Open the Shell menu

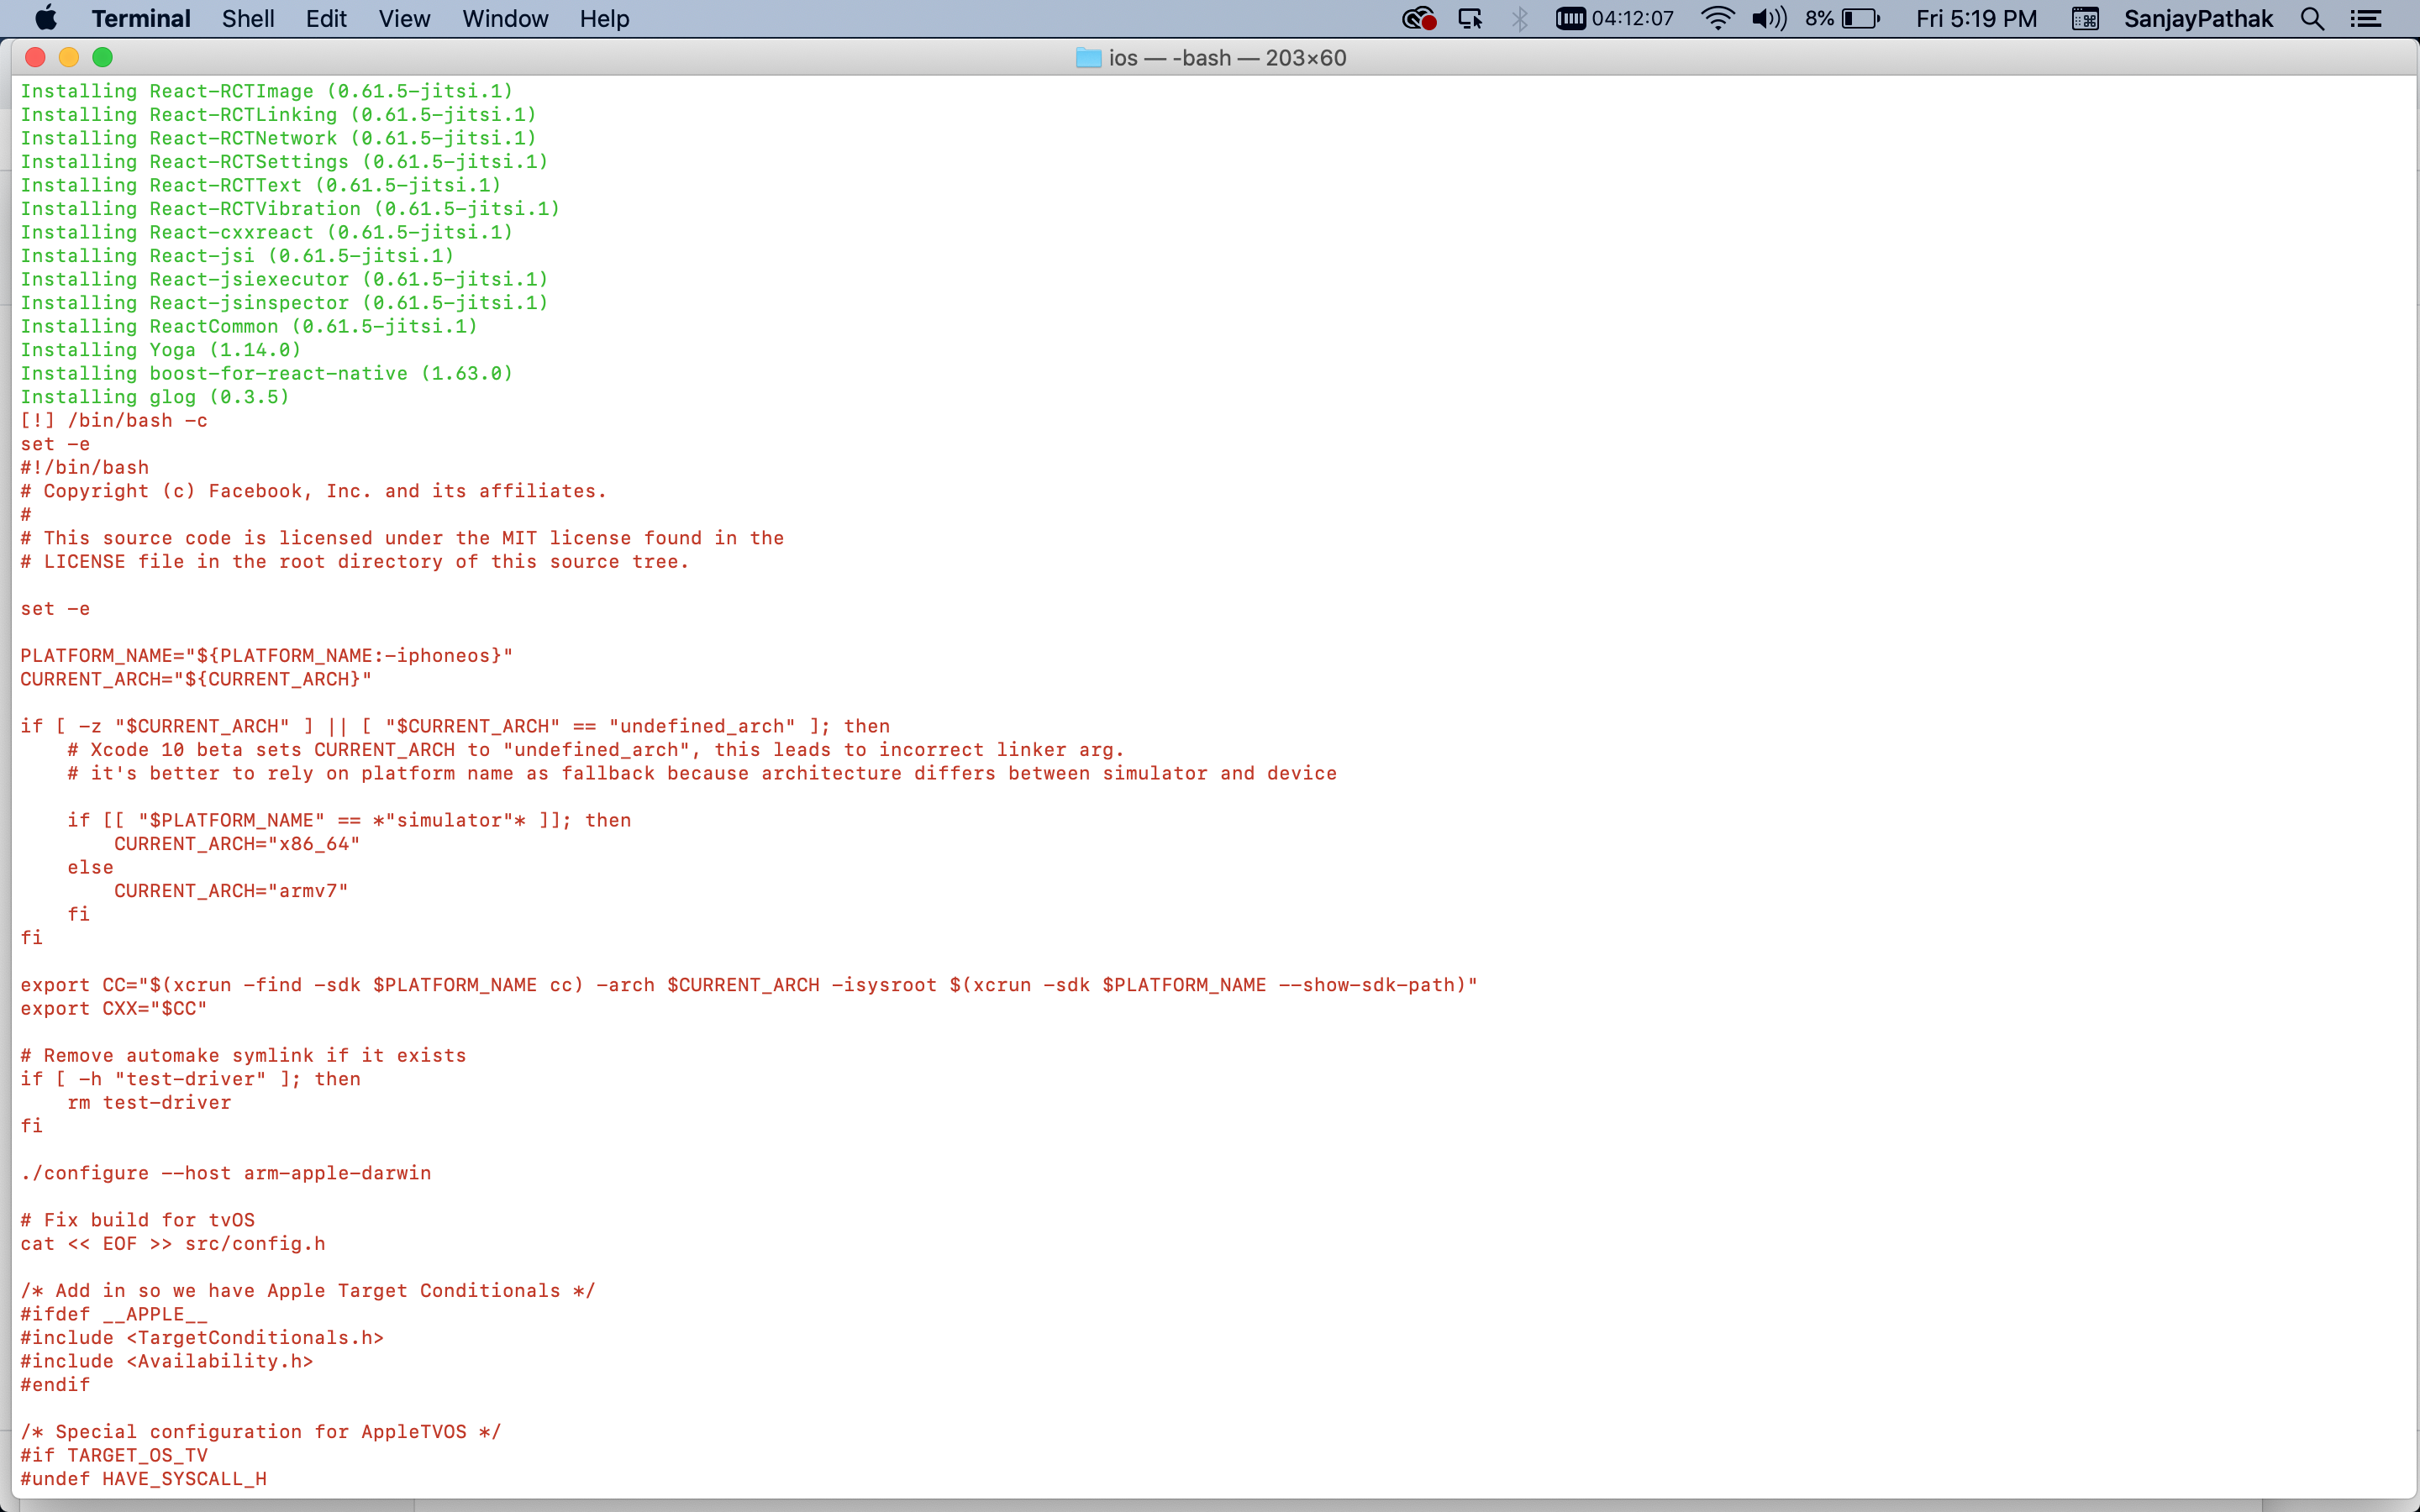(x=248, y=18)
